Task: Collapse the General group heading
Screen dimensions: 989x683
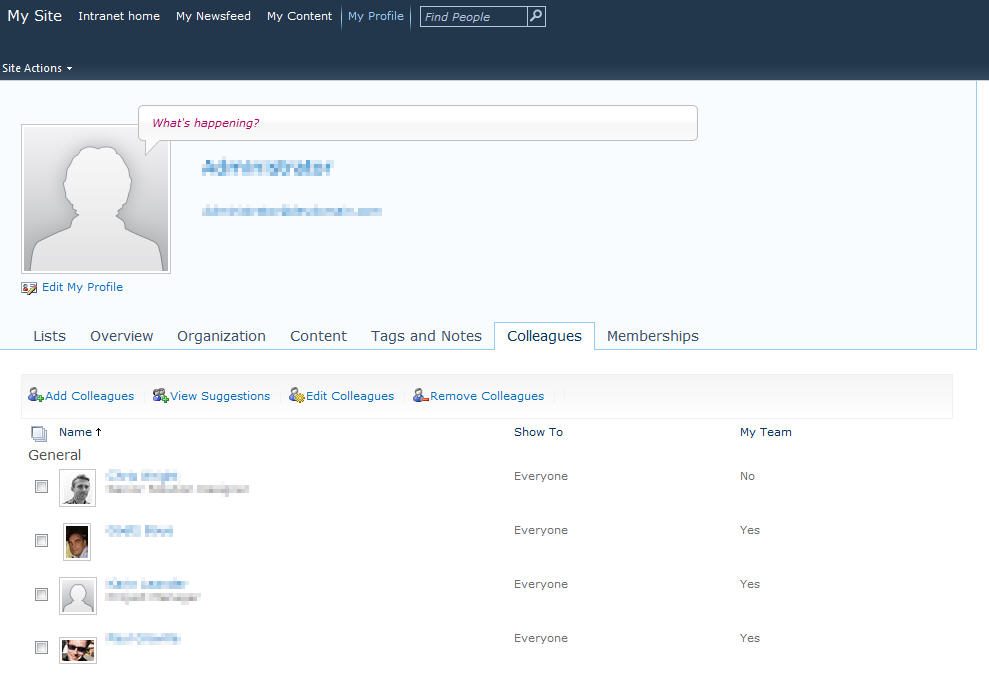Action: (x=55, y=455)
